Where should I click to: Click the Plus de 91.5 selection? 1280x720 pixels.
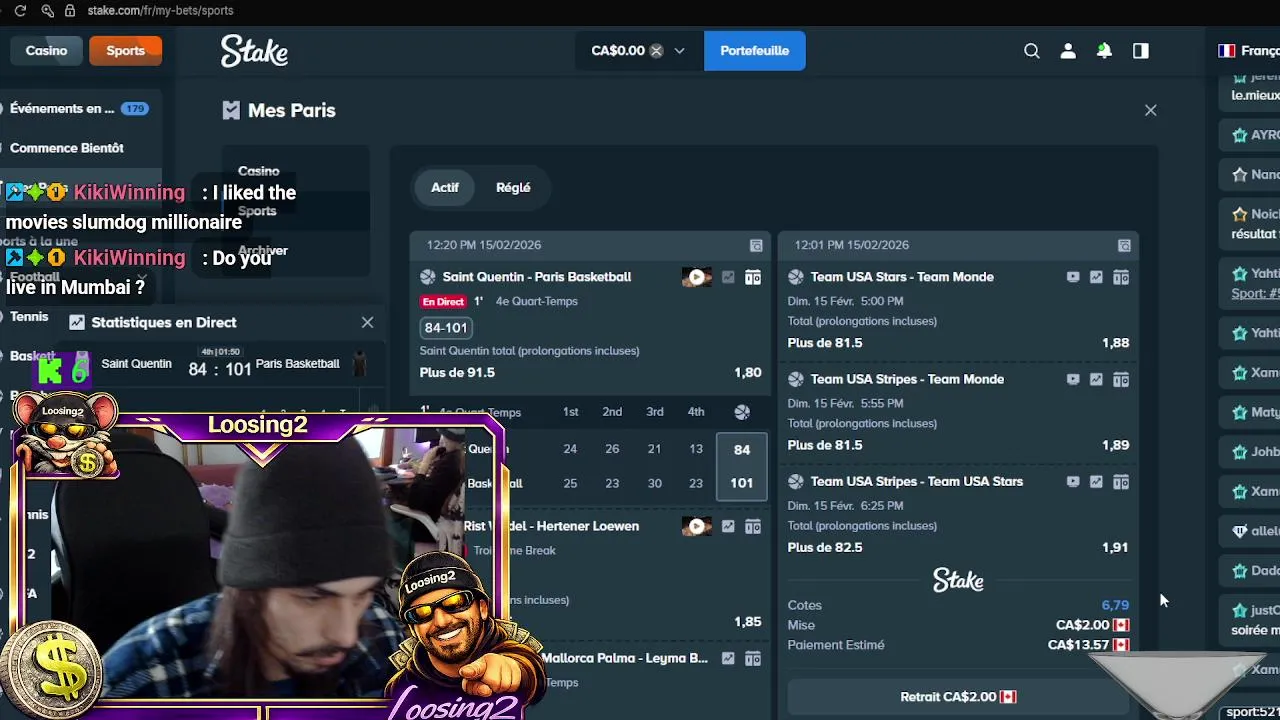pos(457,373)
